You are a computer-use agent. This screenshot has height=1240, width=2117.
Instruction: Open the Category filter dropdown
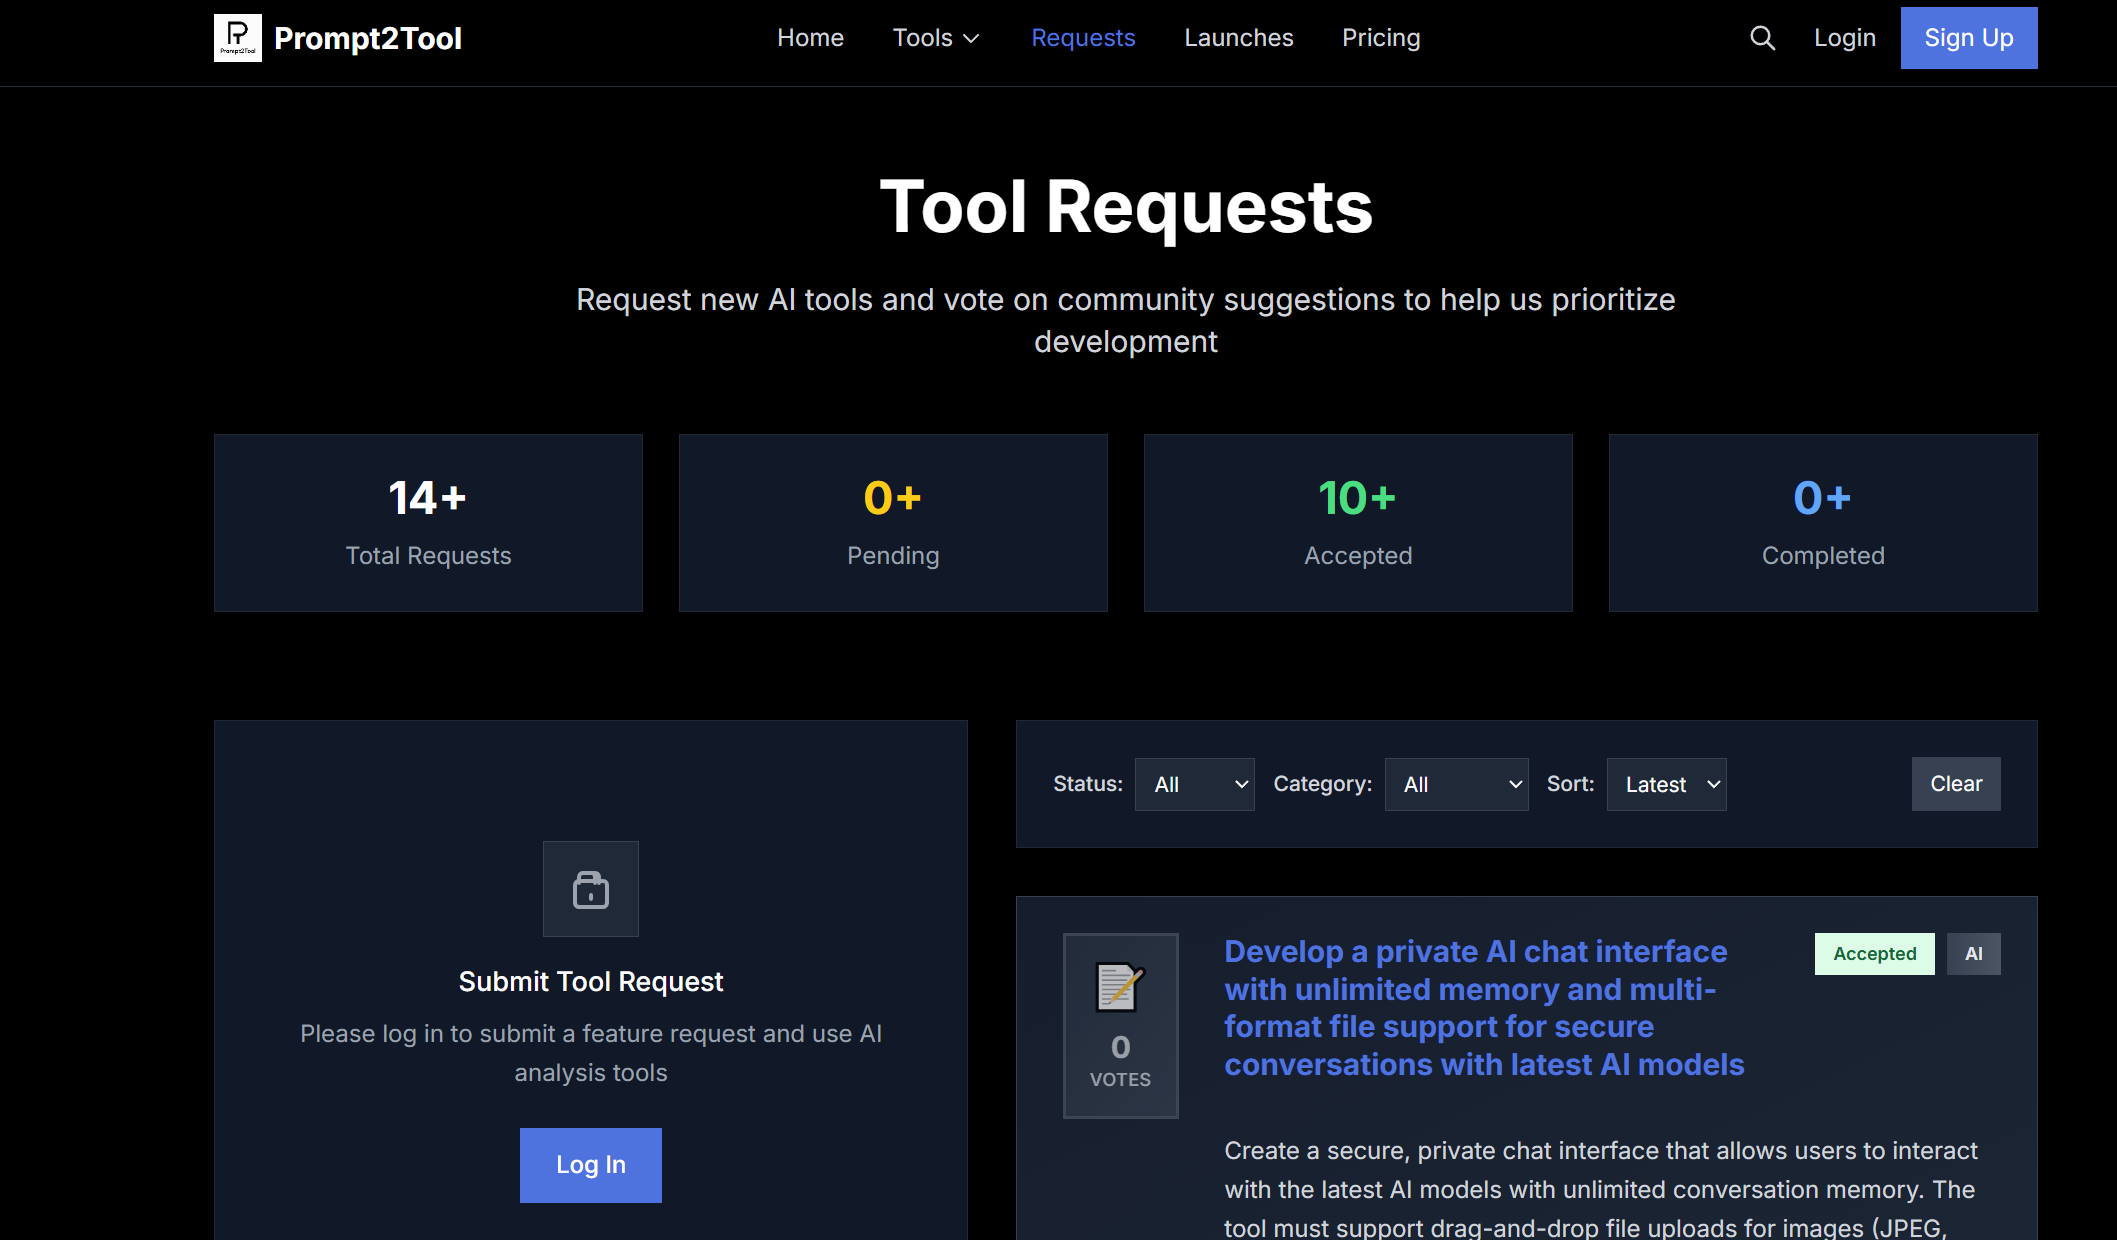pos(1456,784)
